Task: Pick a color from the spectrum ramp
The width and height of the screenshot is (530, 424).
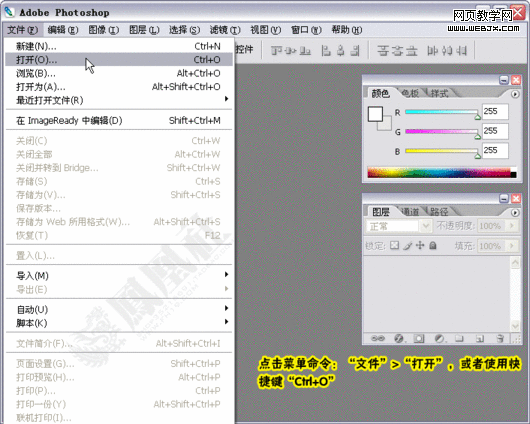Action: point(442,172)
